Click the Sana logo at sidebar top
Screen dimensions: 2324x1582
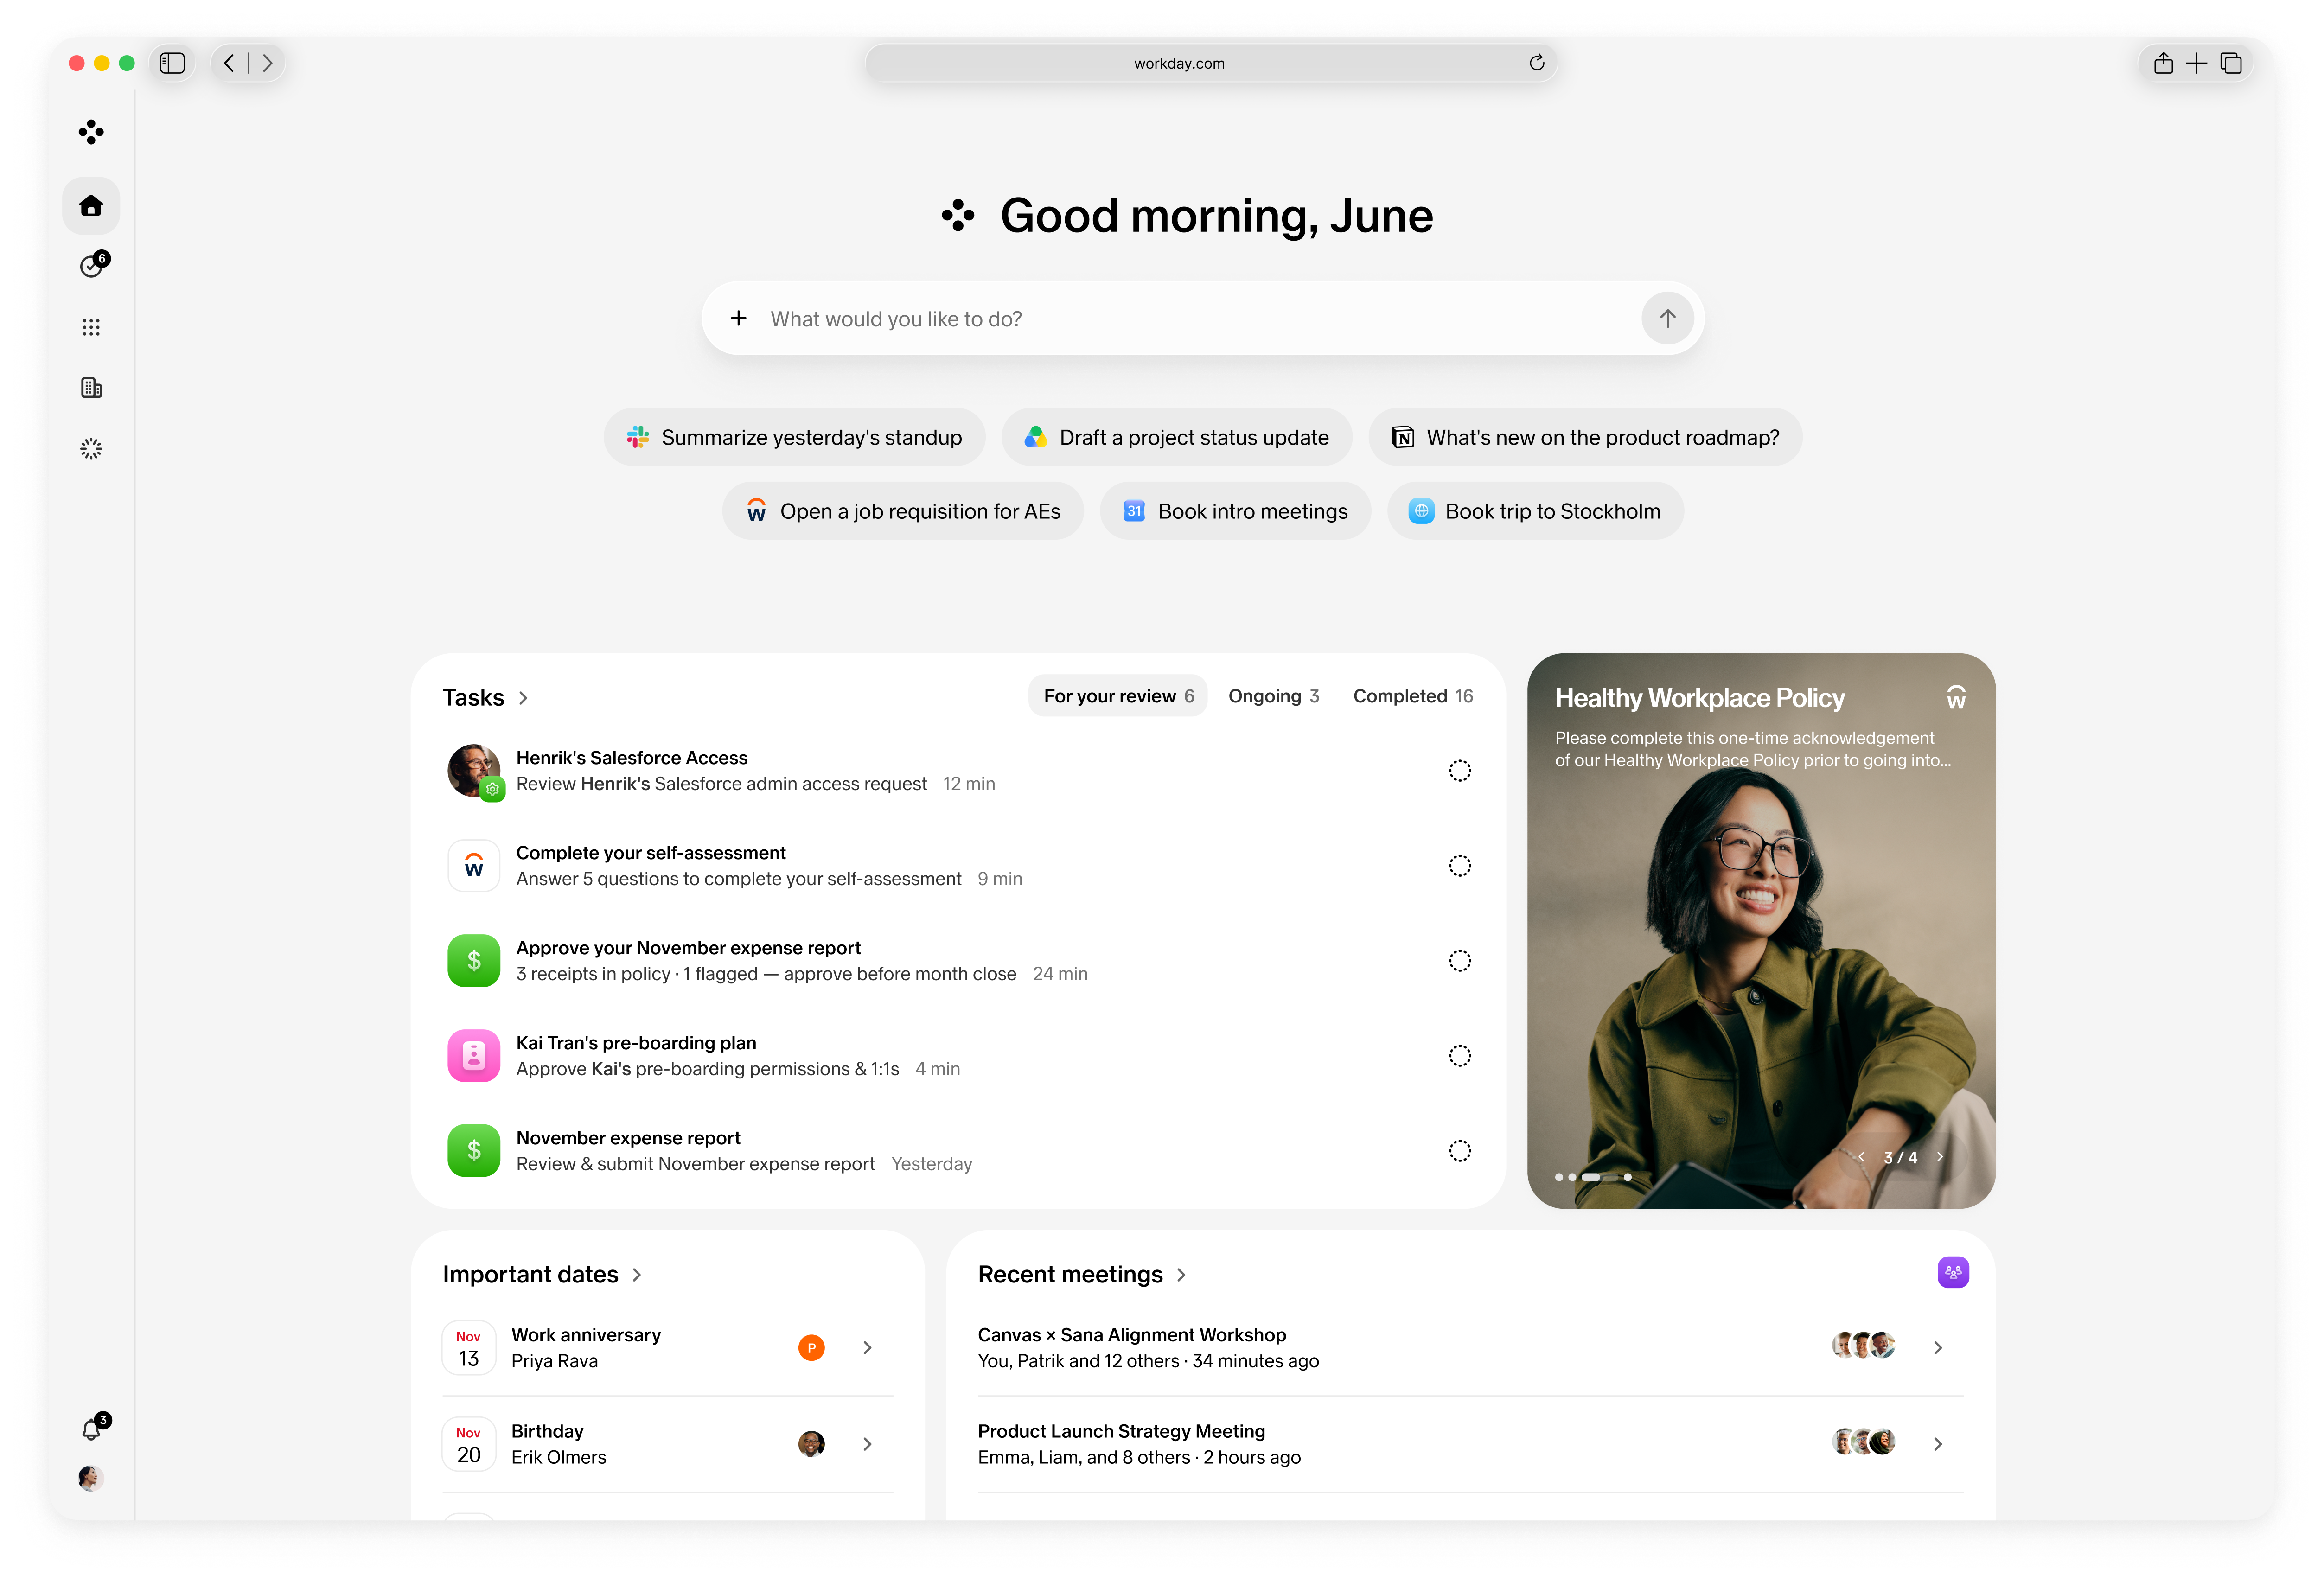[91, 132]
